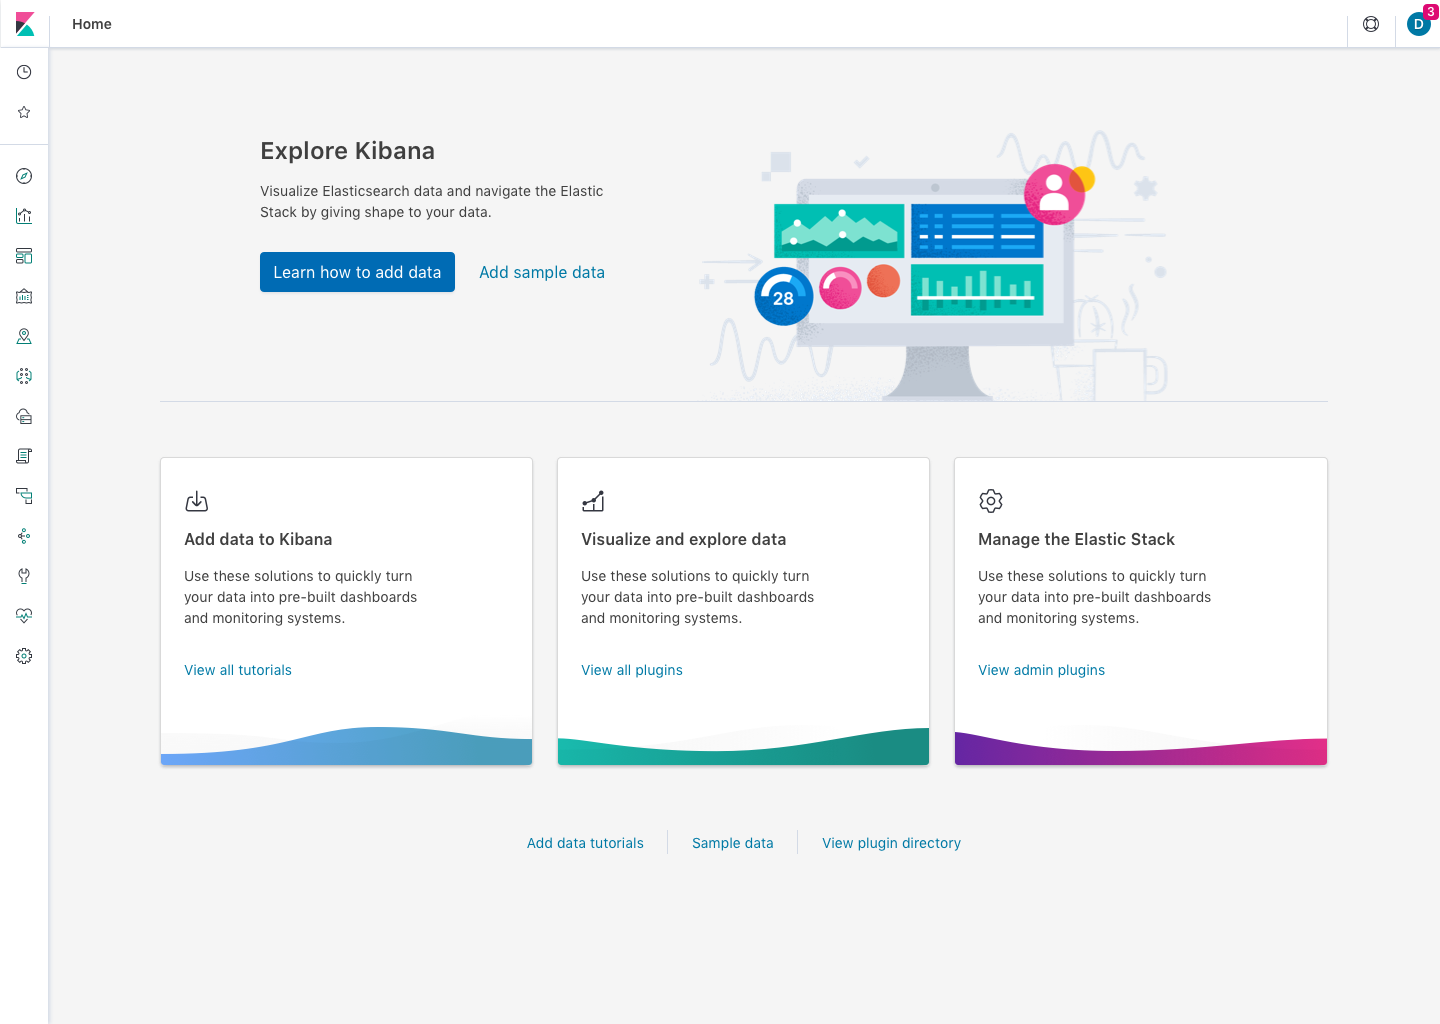Screen dimensions: 1440x1024
Task: Open Machine Learning icon in sidebar
Action: tap(24, 376)
